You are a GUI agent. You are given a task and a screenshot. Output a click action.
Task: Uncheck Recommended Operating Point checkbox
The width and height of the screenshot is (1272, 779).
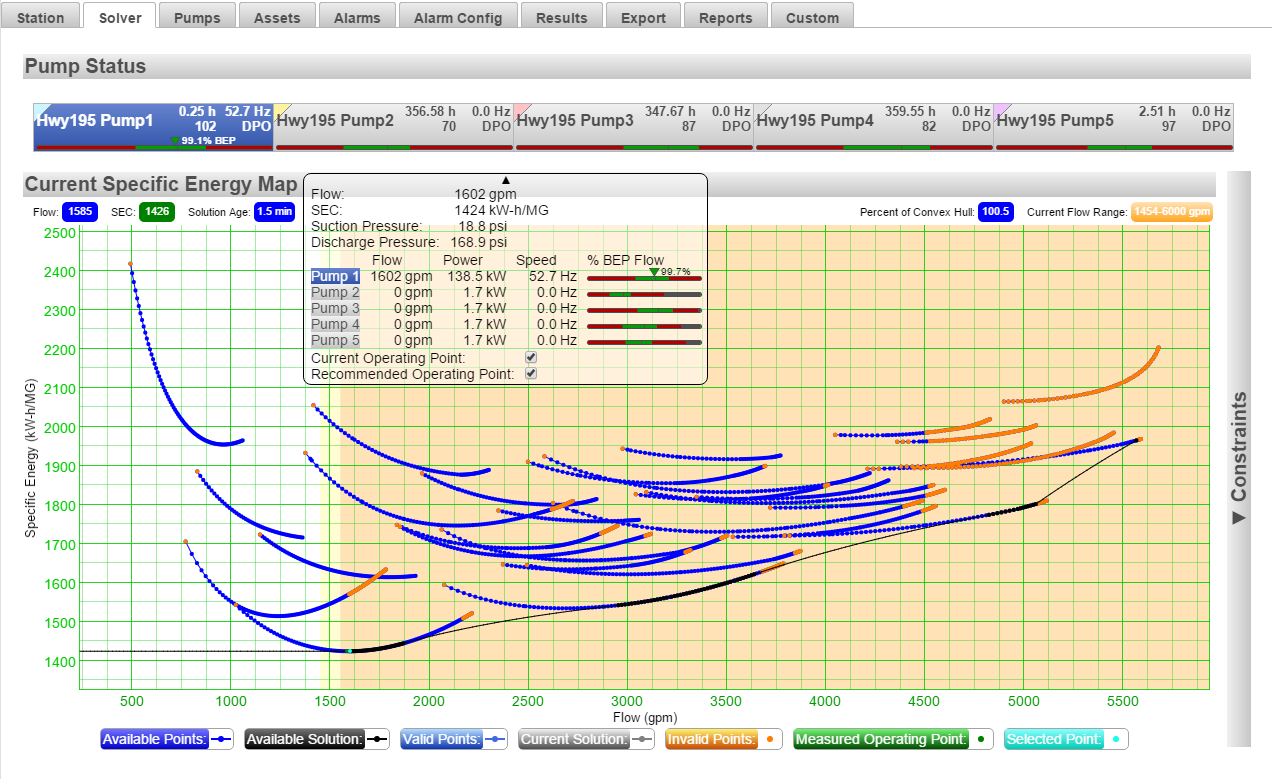point(531,373)
